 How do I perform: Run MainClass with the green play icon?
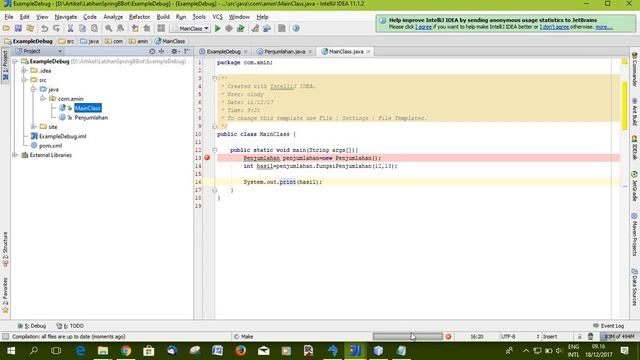click(218, 28)
